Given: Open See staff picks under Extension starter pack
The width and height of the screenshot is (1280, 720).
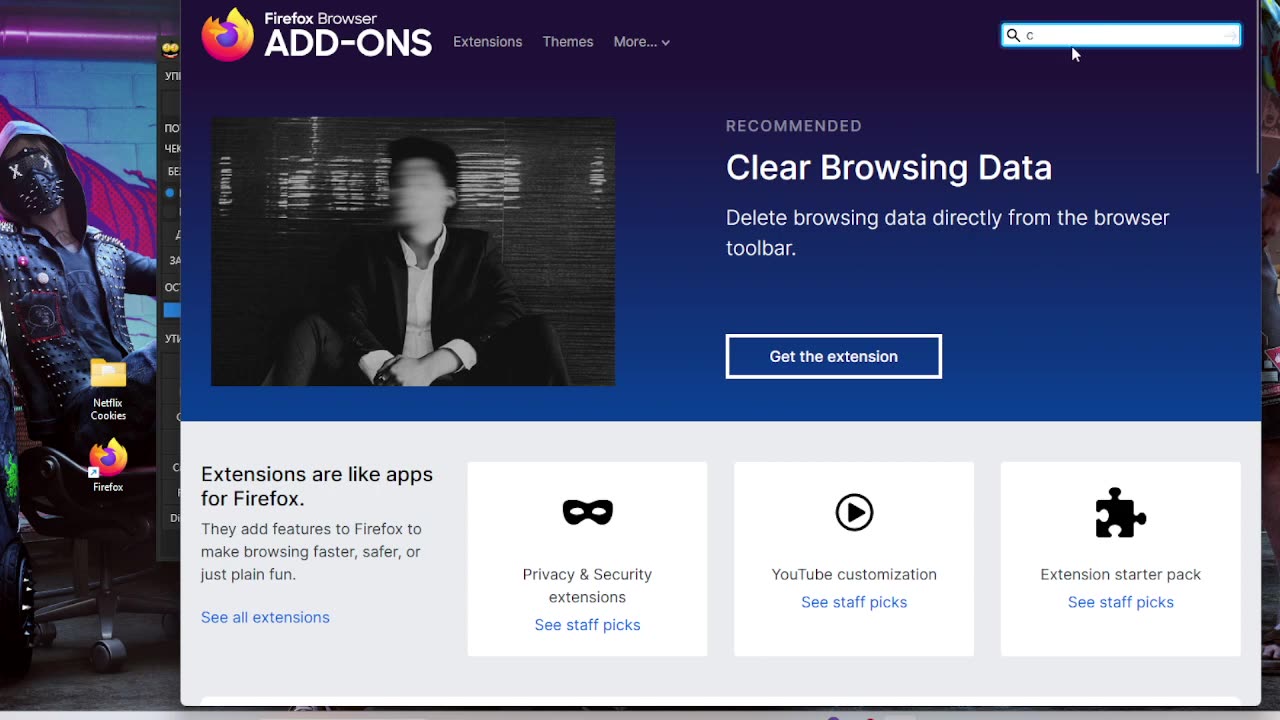Looking at the screenshot, I should point(1120,602).
